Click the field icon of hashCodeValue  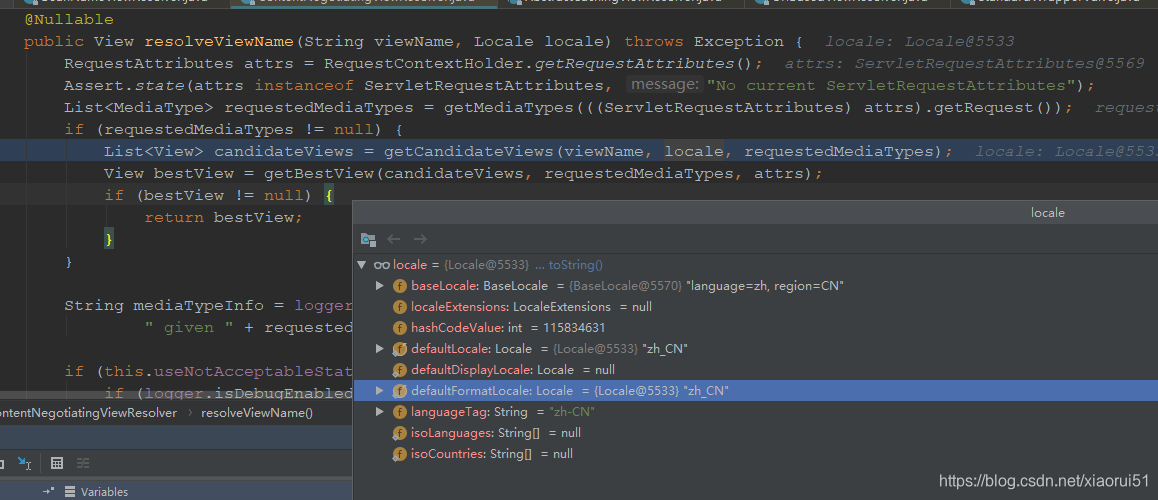pyautogui.click(x=400, y=328)
